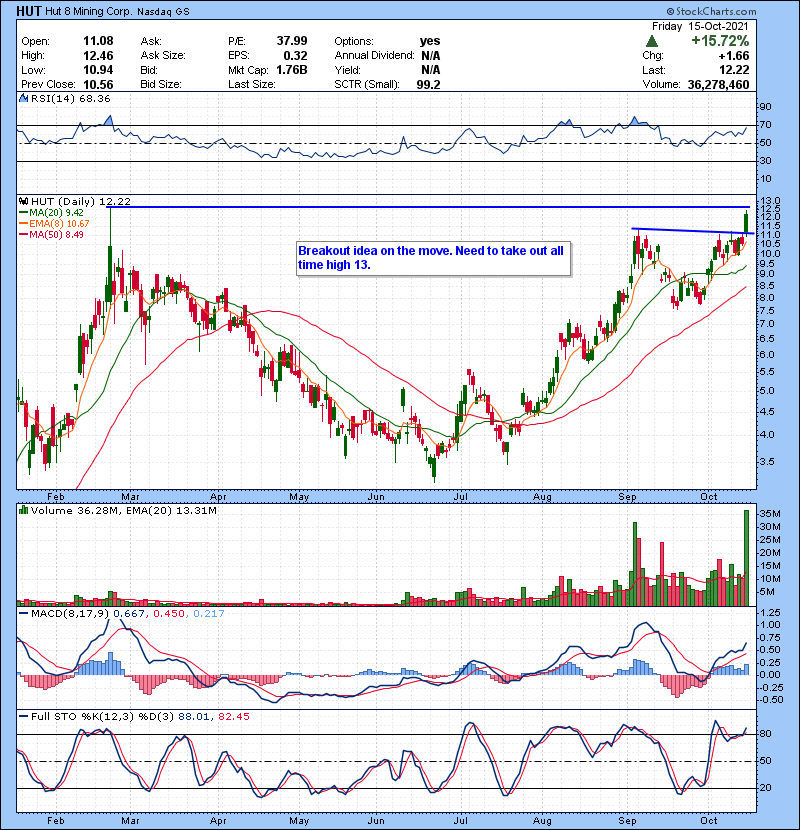
Task: Click the orange EMA(8) legend line swatch
Action: pos(24,224)
